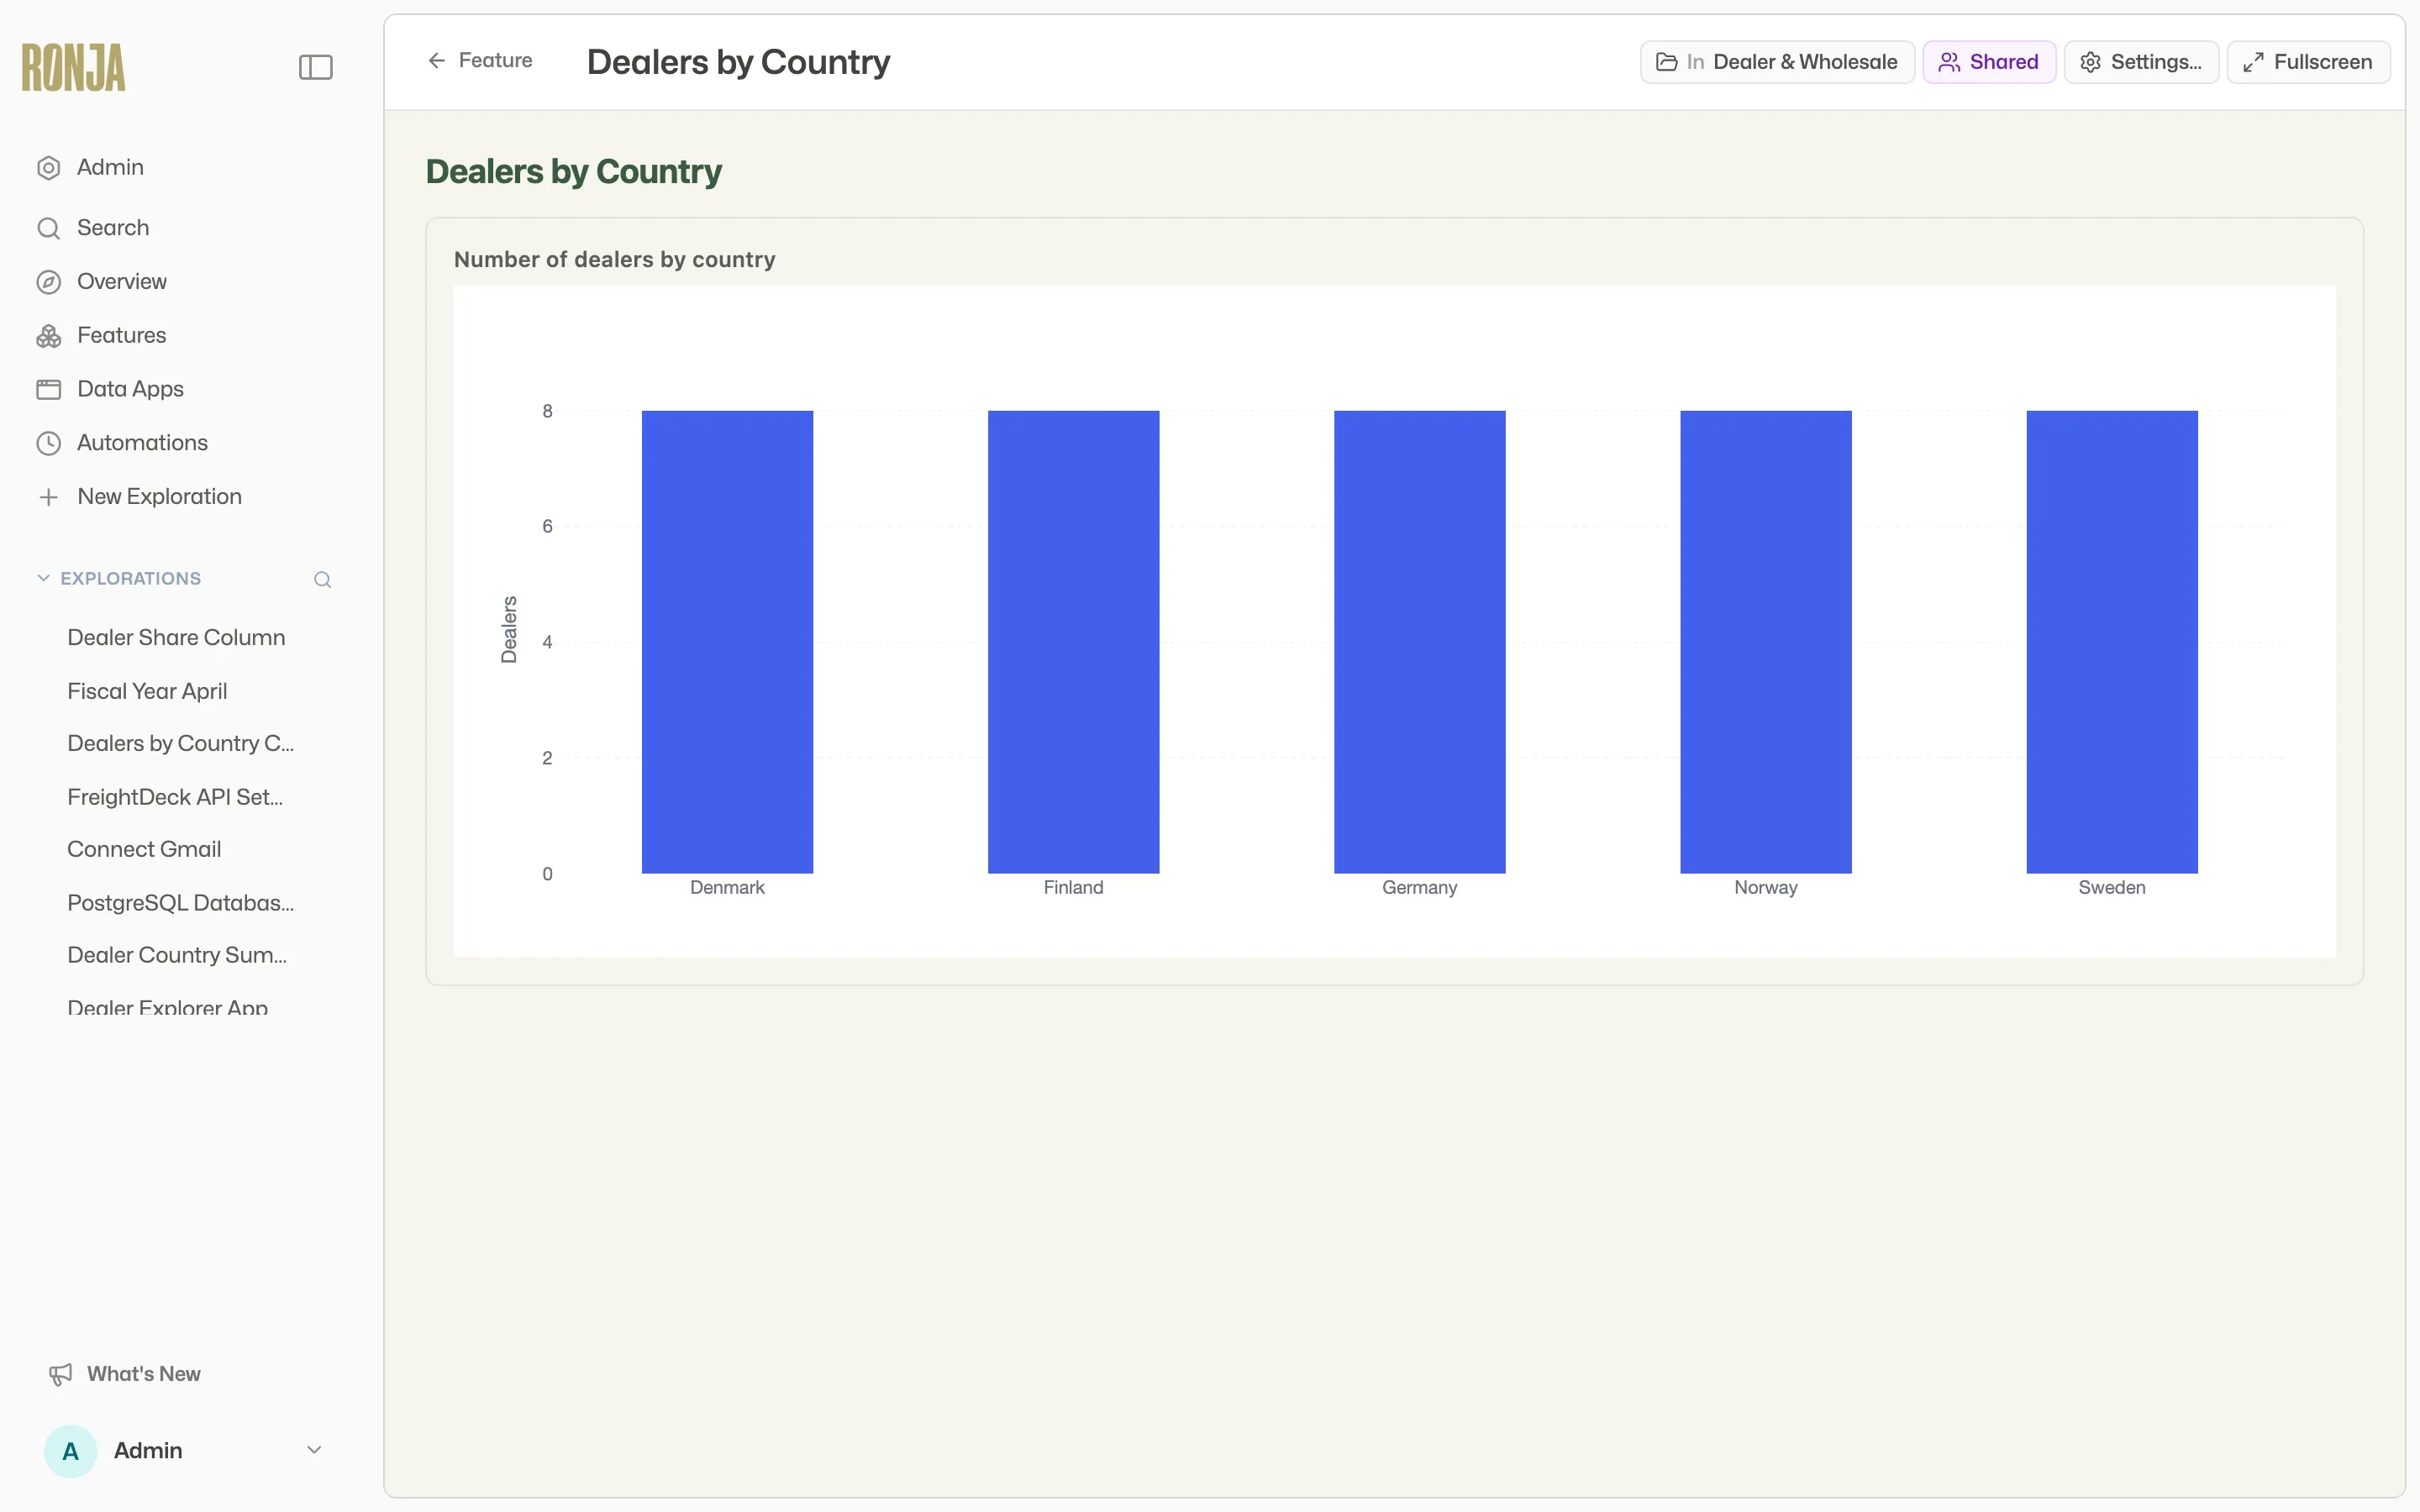Viewport: 2420px width, 1512px height.
Task: Click the Finland bar in the chart
Action: tap(1073, 642)
